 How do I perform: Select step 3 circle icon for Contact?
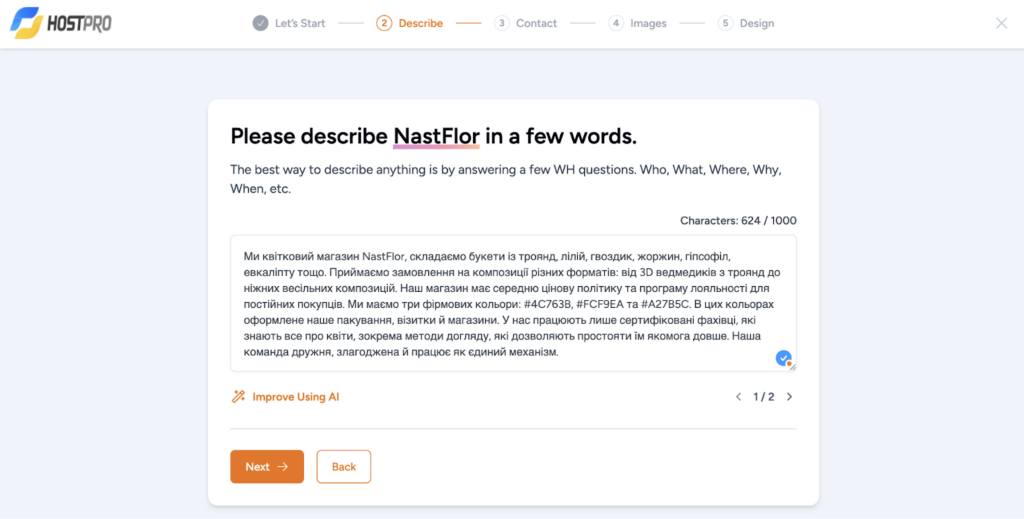pos(502,24)
